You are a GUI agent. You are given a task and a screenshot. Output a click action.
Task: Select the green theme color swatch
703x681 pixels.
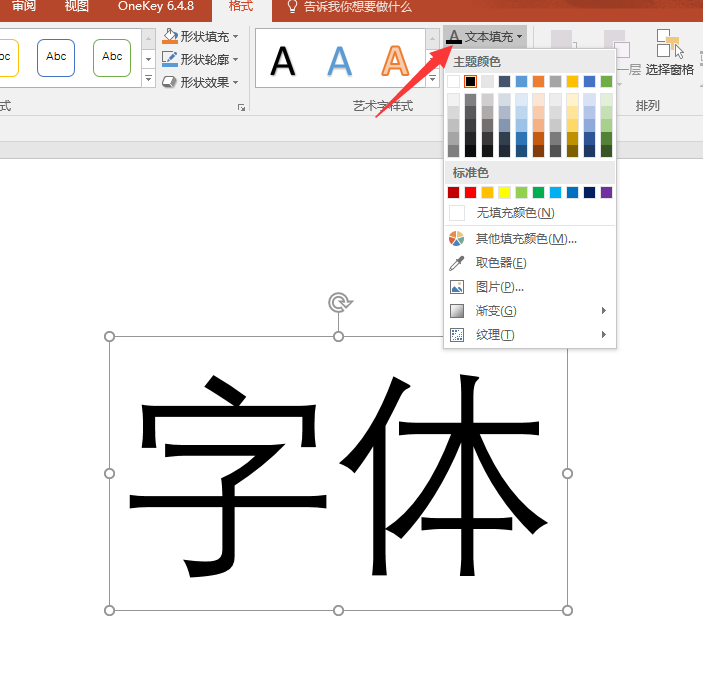[x=607, y=81]
